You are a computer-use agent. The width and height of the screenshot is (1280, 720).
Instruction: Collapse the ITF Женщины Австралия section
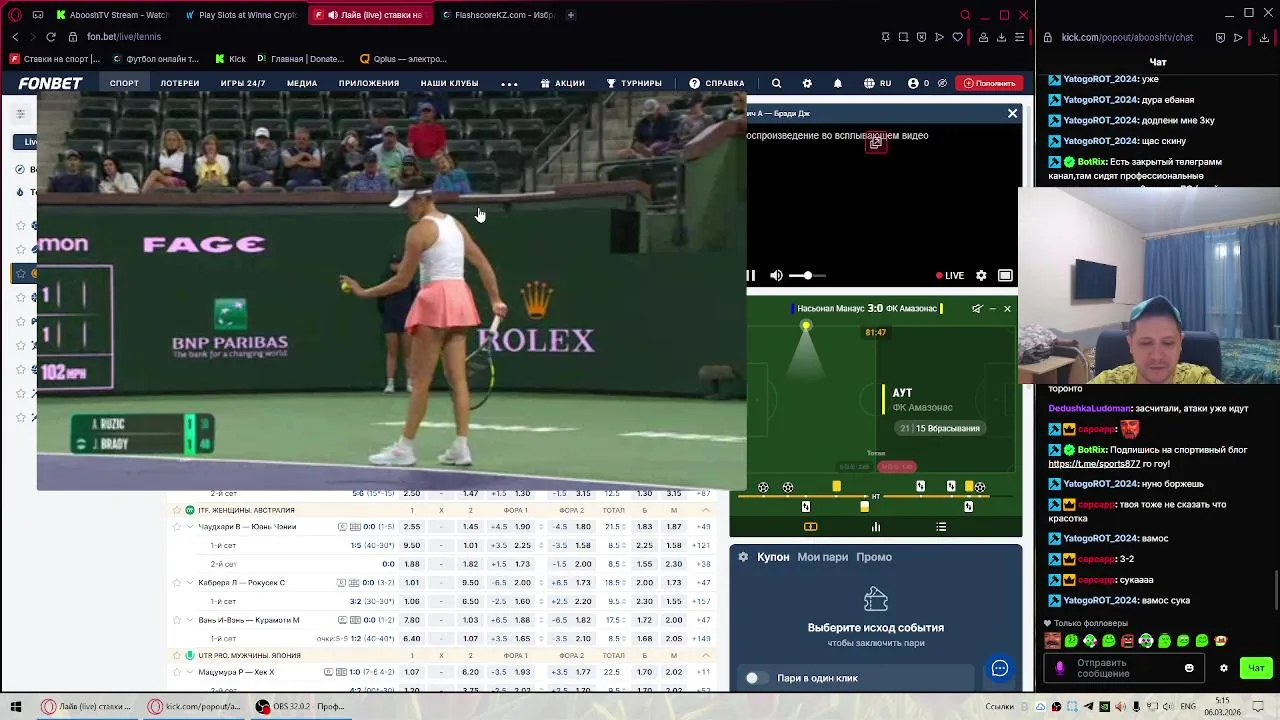click(706, 510)
